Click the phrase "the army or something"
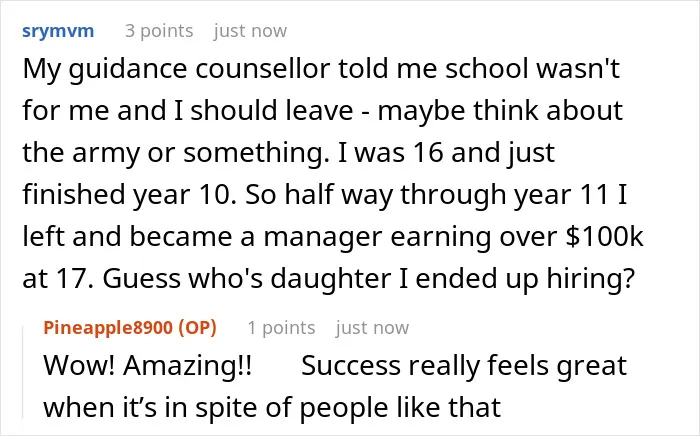The width and height of the screenshot is (700, 436). 172,153
